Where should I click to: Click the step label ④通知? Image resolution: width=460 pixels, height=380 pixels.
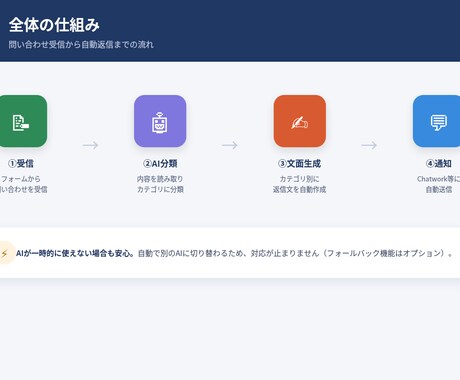pos(439,163)
